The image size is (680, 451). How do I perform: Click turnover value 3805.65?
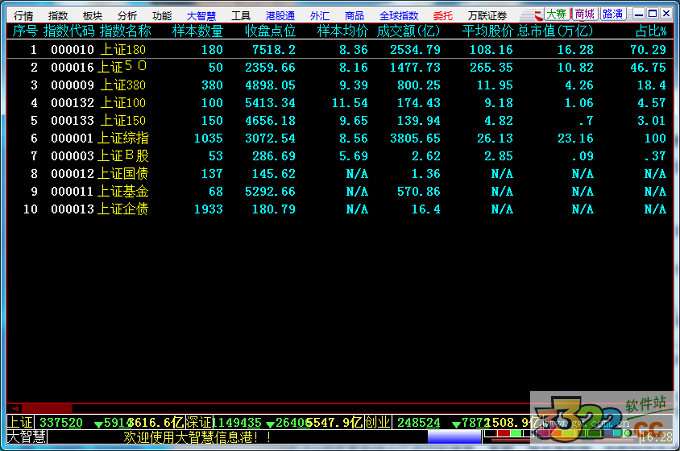(x=415, y=138)
